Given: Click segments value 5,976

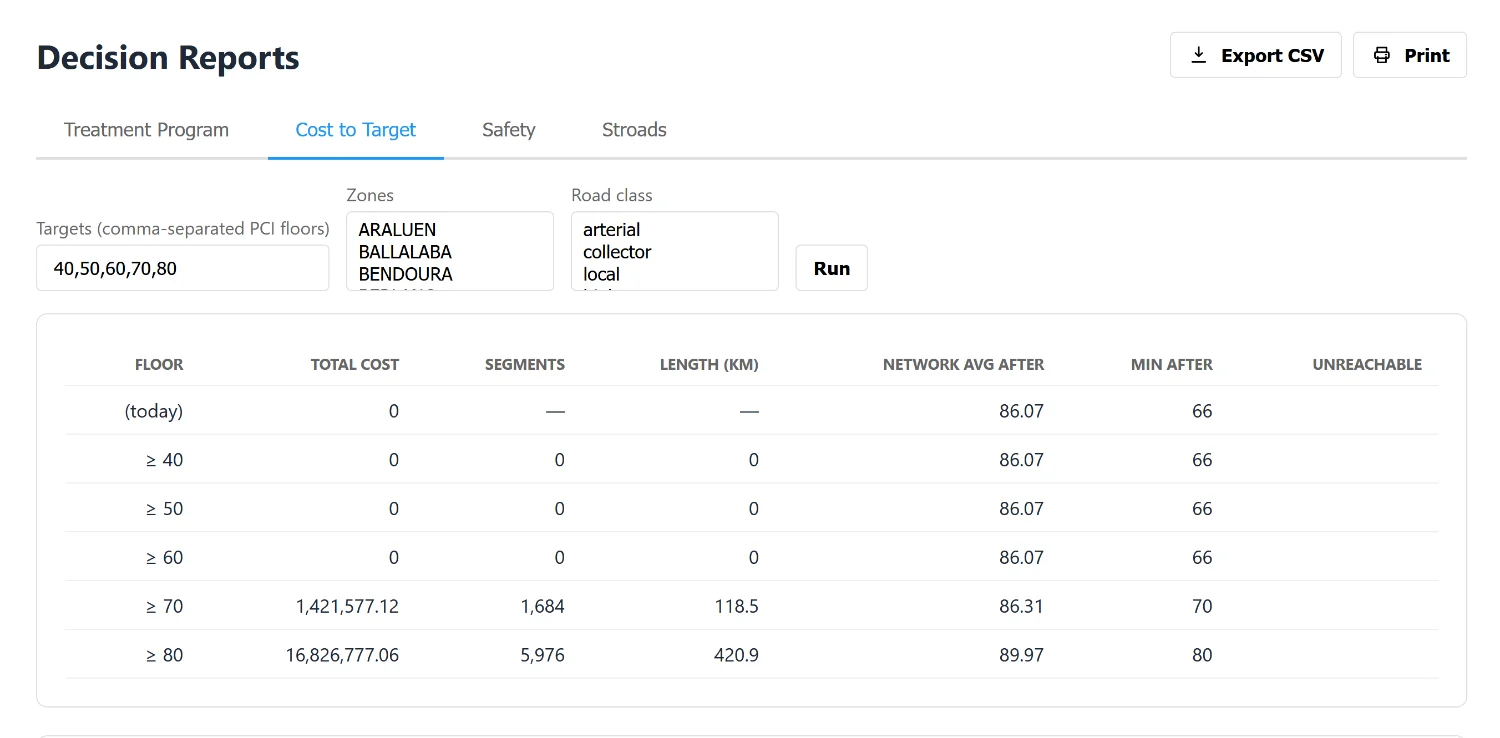Looking at the screenshot, I should point(543,655).
